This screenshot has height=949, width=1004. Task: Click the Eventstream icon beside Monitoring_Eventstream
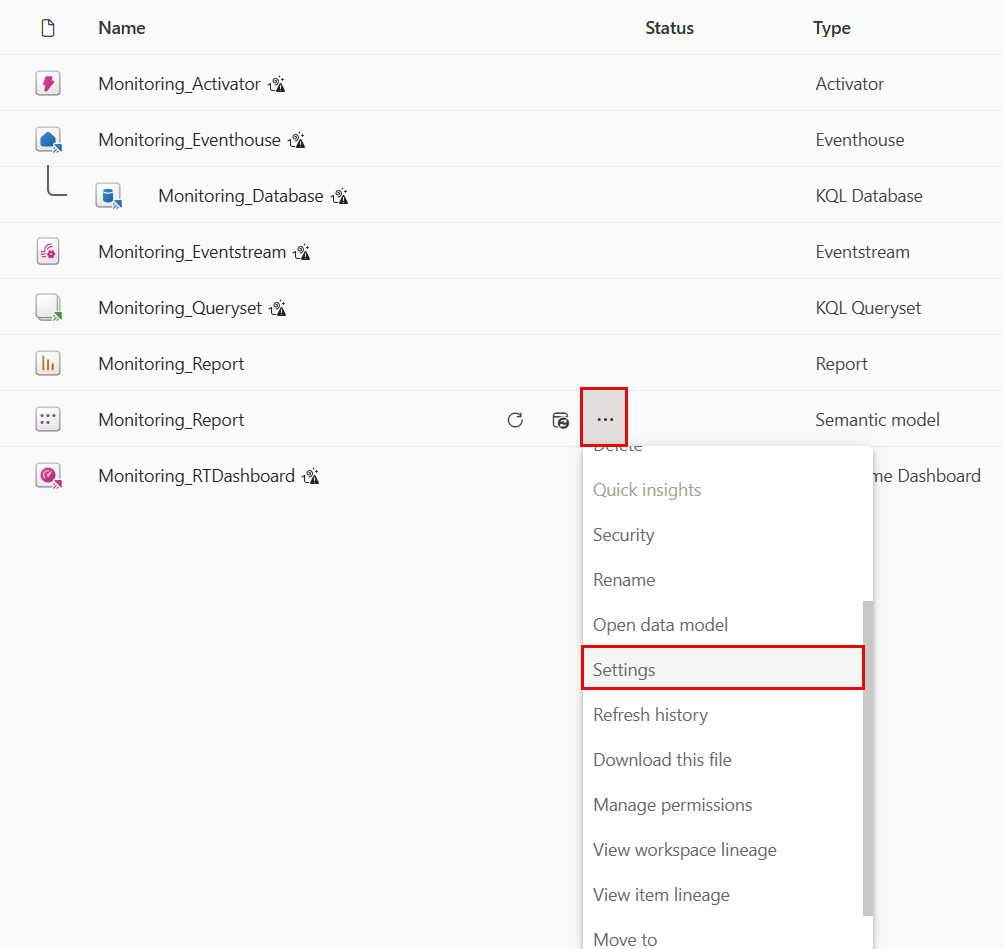point(46,251)
